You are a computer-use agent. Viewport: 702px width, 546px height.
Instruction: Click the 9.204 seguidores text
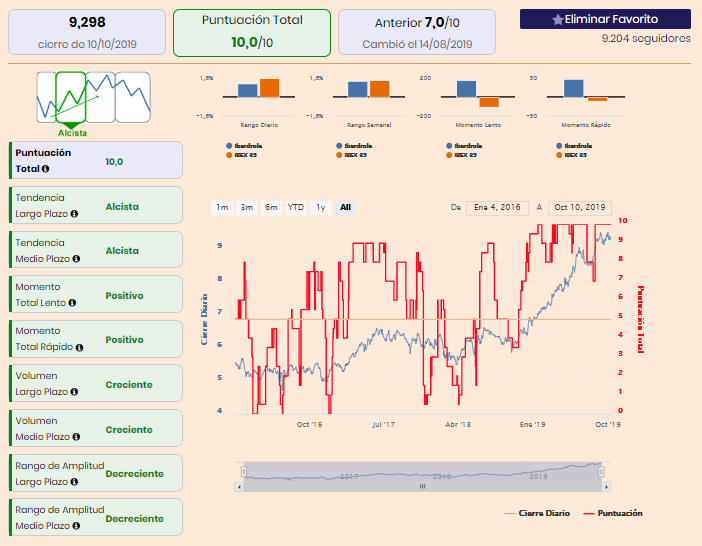646,38
